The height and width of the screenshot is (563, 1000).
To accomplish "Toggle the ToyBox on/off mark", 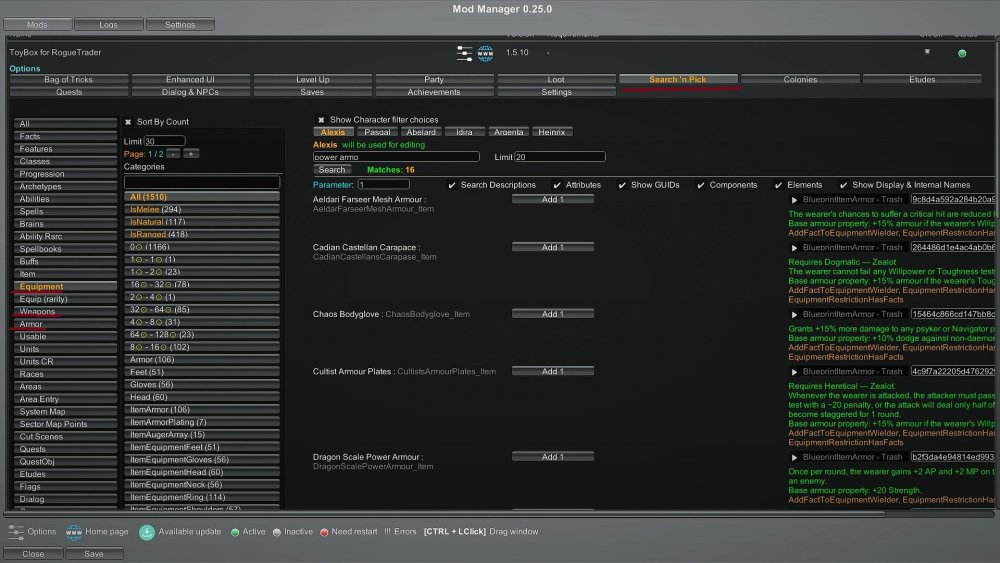I will (x=926, y=52).
